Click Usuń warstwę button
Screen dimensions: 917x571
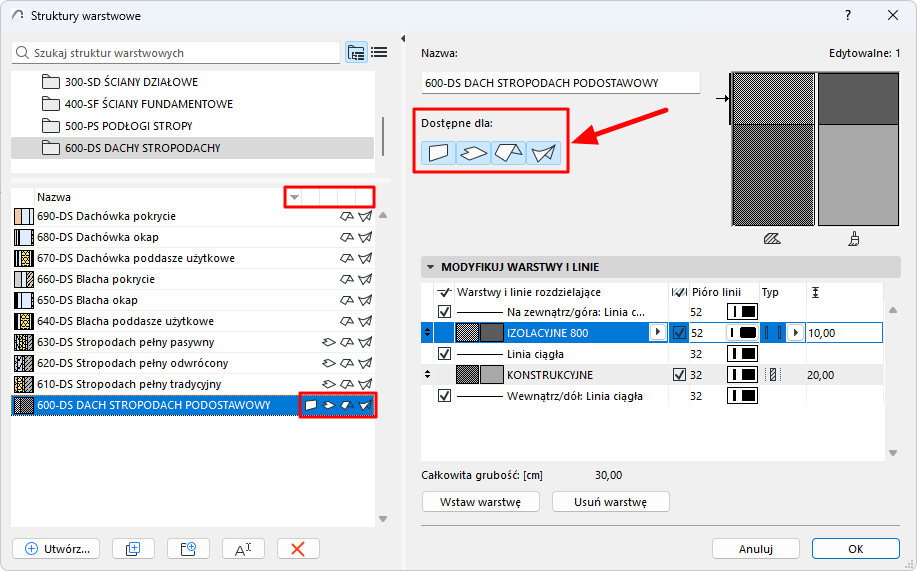(611, 502)
